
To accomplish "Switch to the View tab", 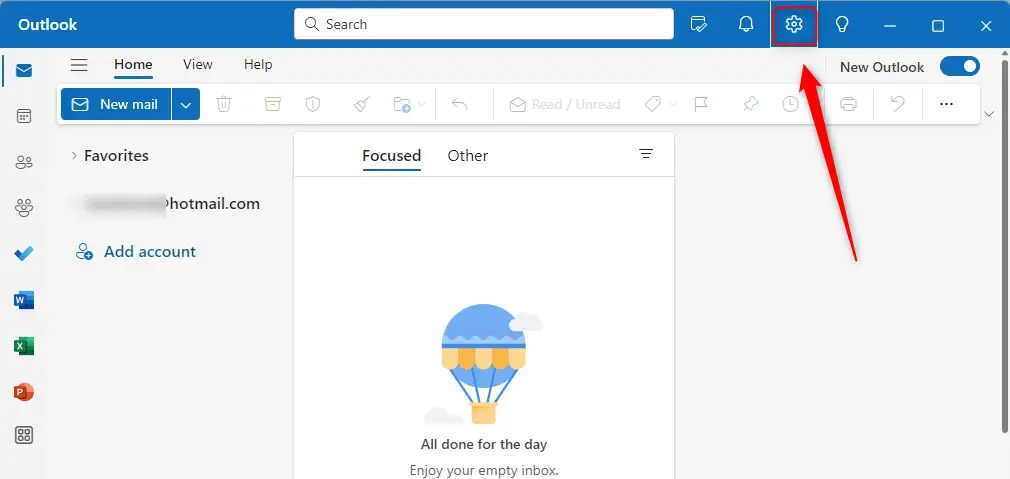I will 197,64.
